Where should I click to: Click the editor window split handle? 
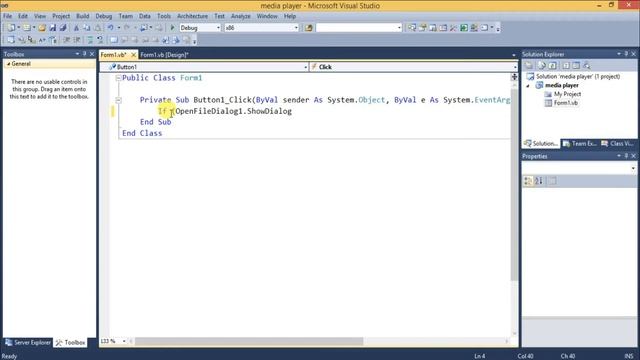pyautogui.click(x=514, y=77)
